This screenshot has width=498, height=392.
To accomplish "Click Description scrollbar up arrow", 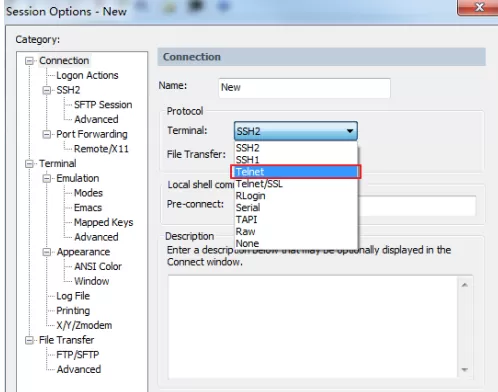I will coord(464,285).
